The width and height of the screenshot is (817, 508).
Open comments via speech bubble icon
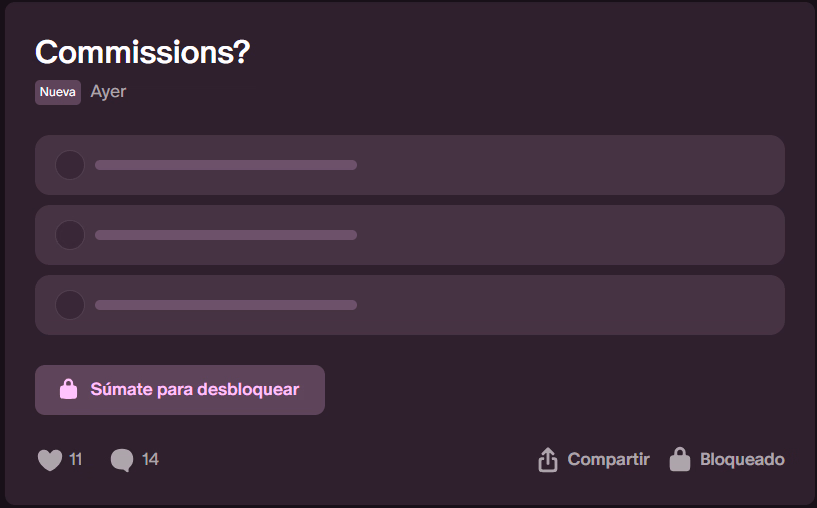point(122,460)
